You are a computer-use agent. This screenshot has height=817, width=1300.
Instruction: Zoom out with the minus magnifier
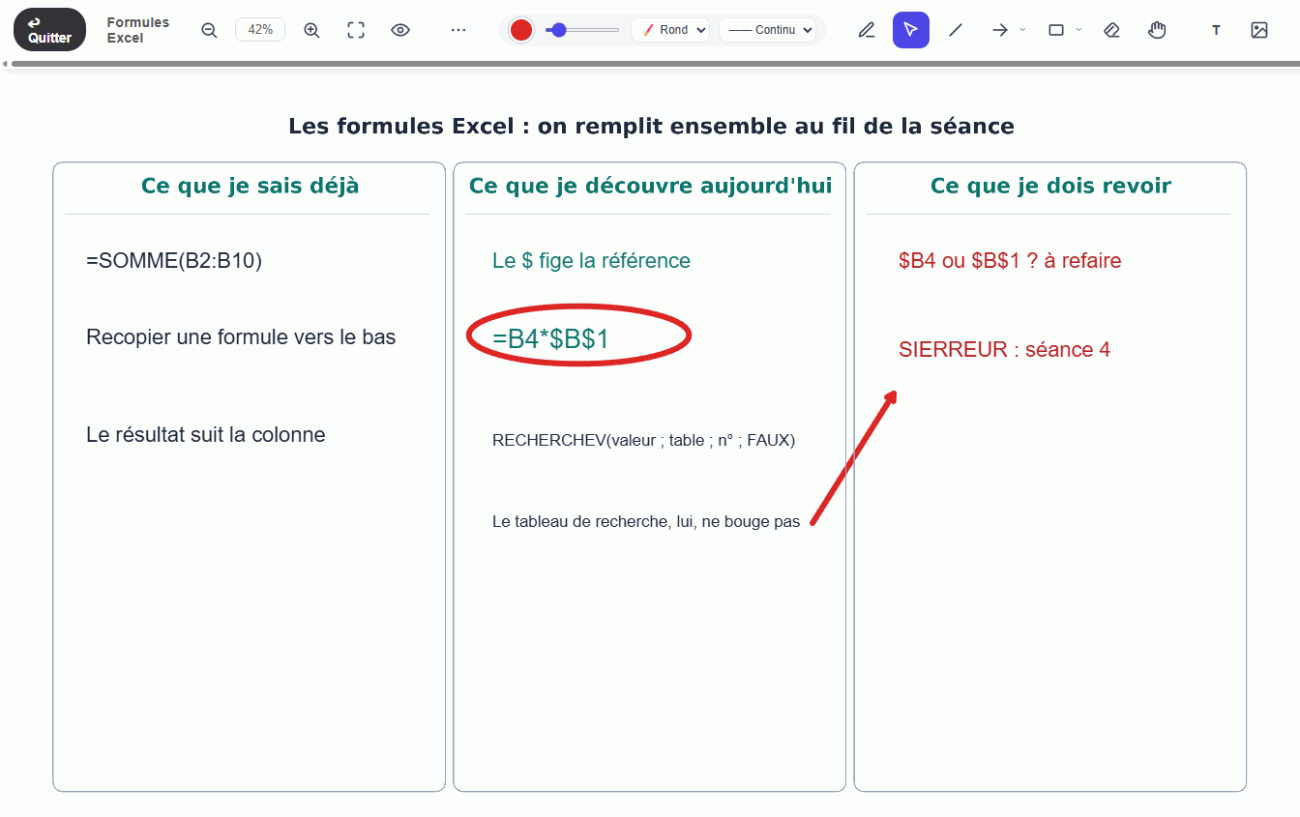click(x=209, y=30)
